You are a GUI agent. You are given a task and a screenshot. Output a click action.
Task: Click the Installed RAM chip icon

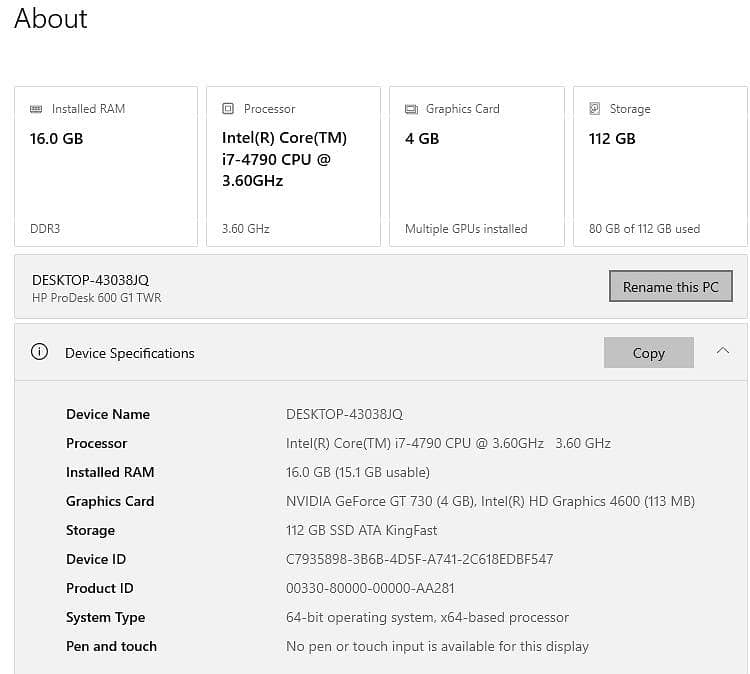coord(36,109)
